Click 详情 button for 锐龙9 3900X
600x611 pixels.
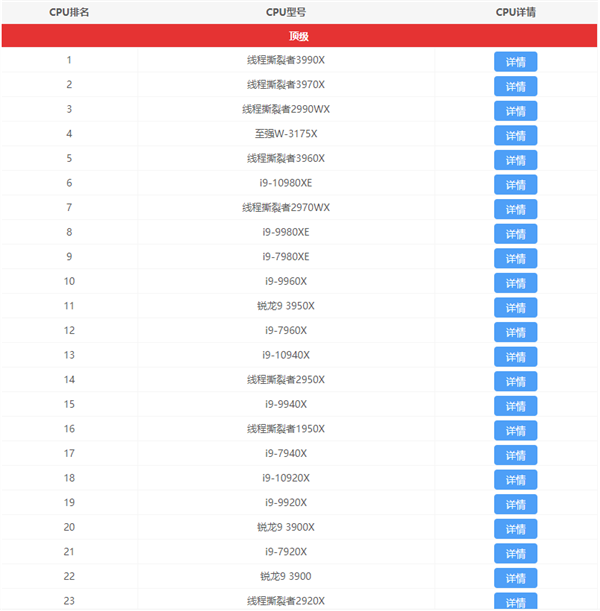coord(515,528)
